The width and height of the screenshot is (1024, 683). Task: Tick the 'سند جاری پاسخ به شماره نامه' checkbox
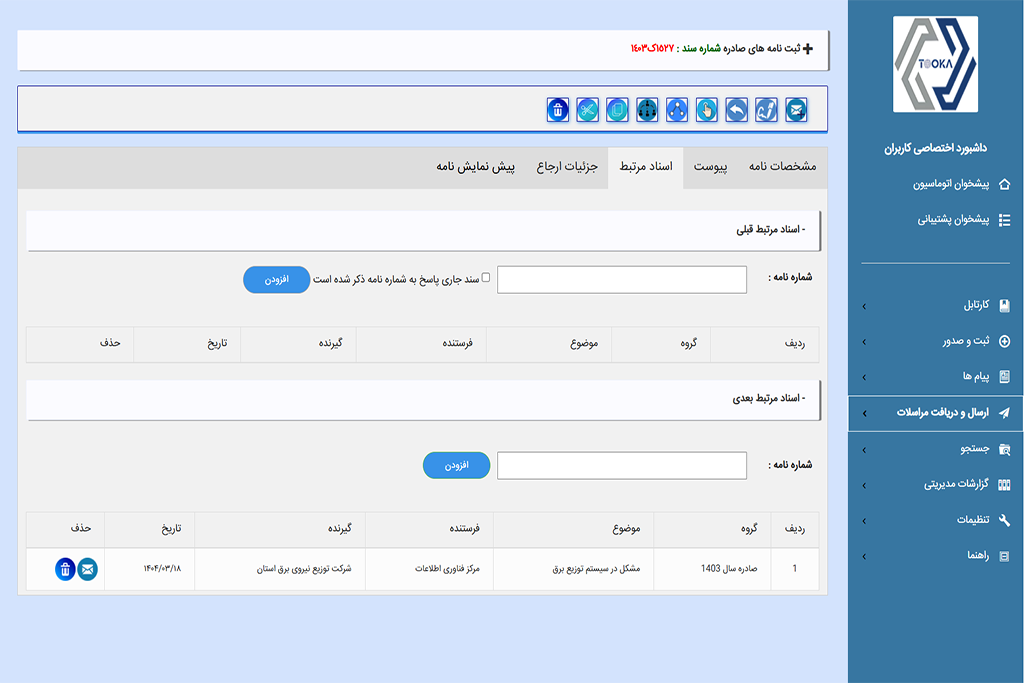pyautogui.click(x=486, y=278)
